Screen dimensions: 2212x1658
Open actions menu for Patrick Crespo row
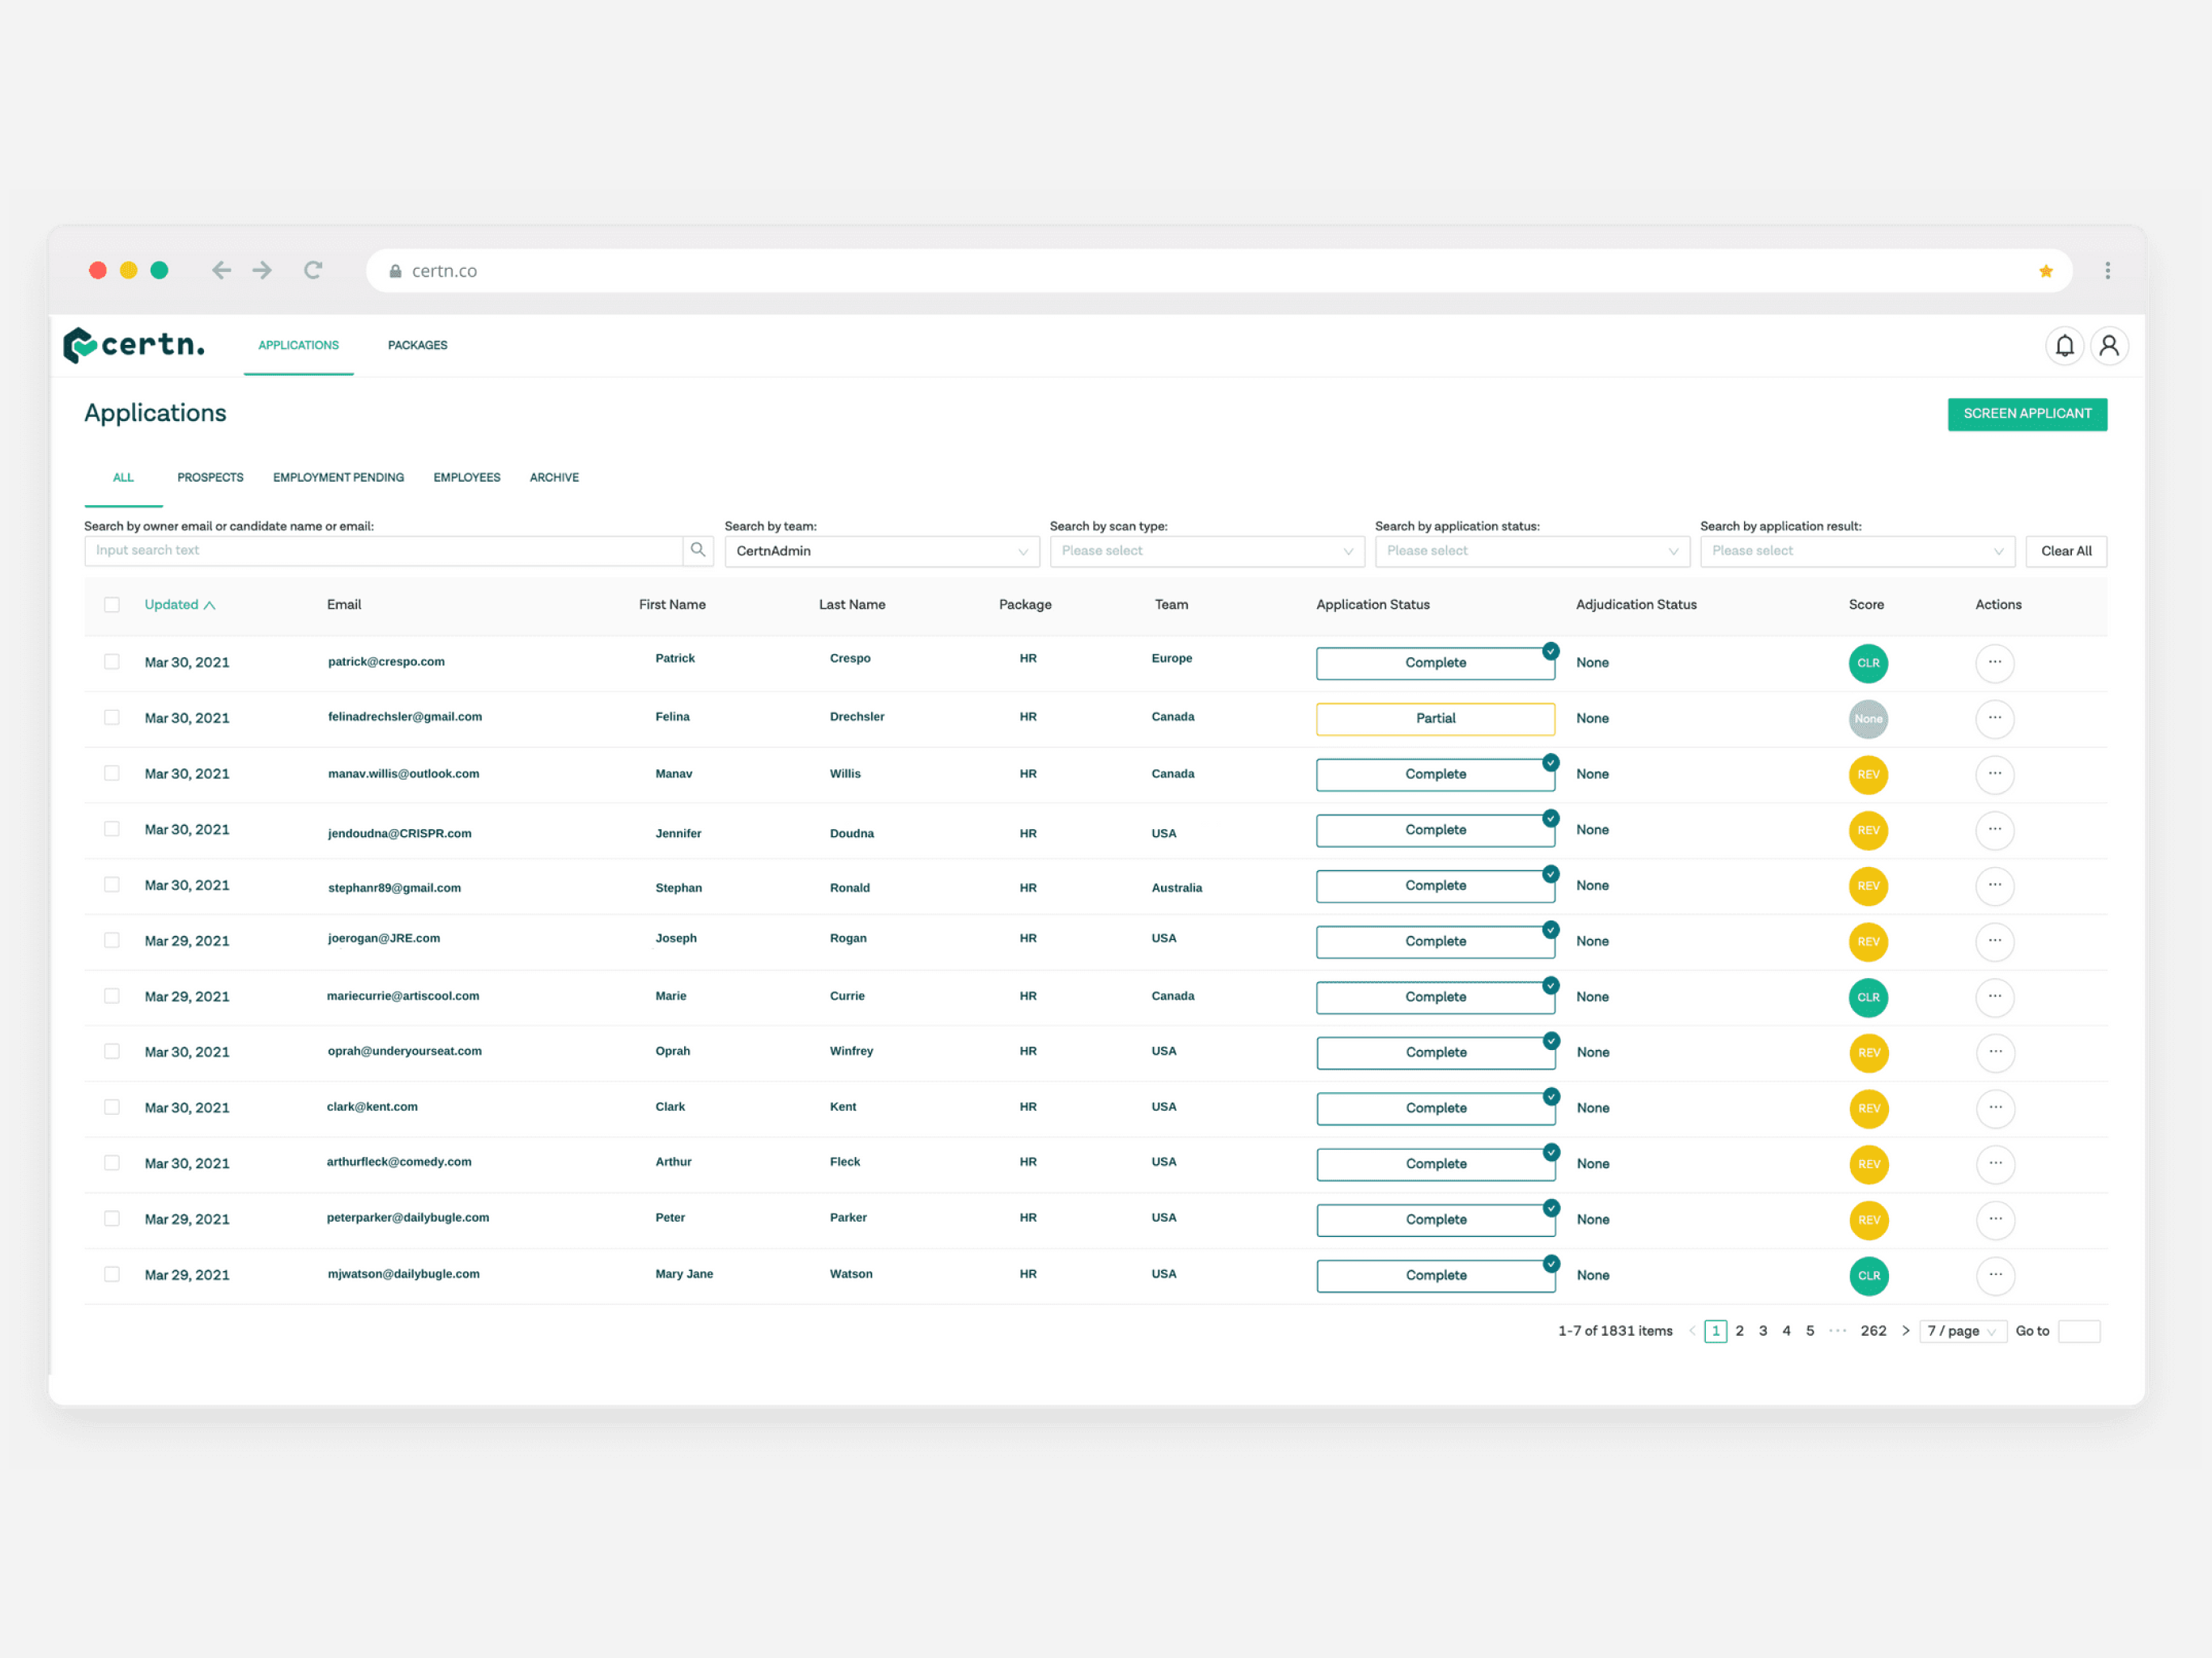coord(1994,662)
